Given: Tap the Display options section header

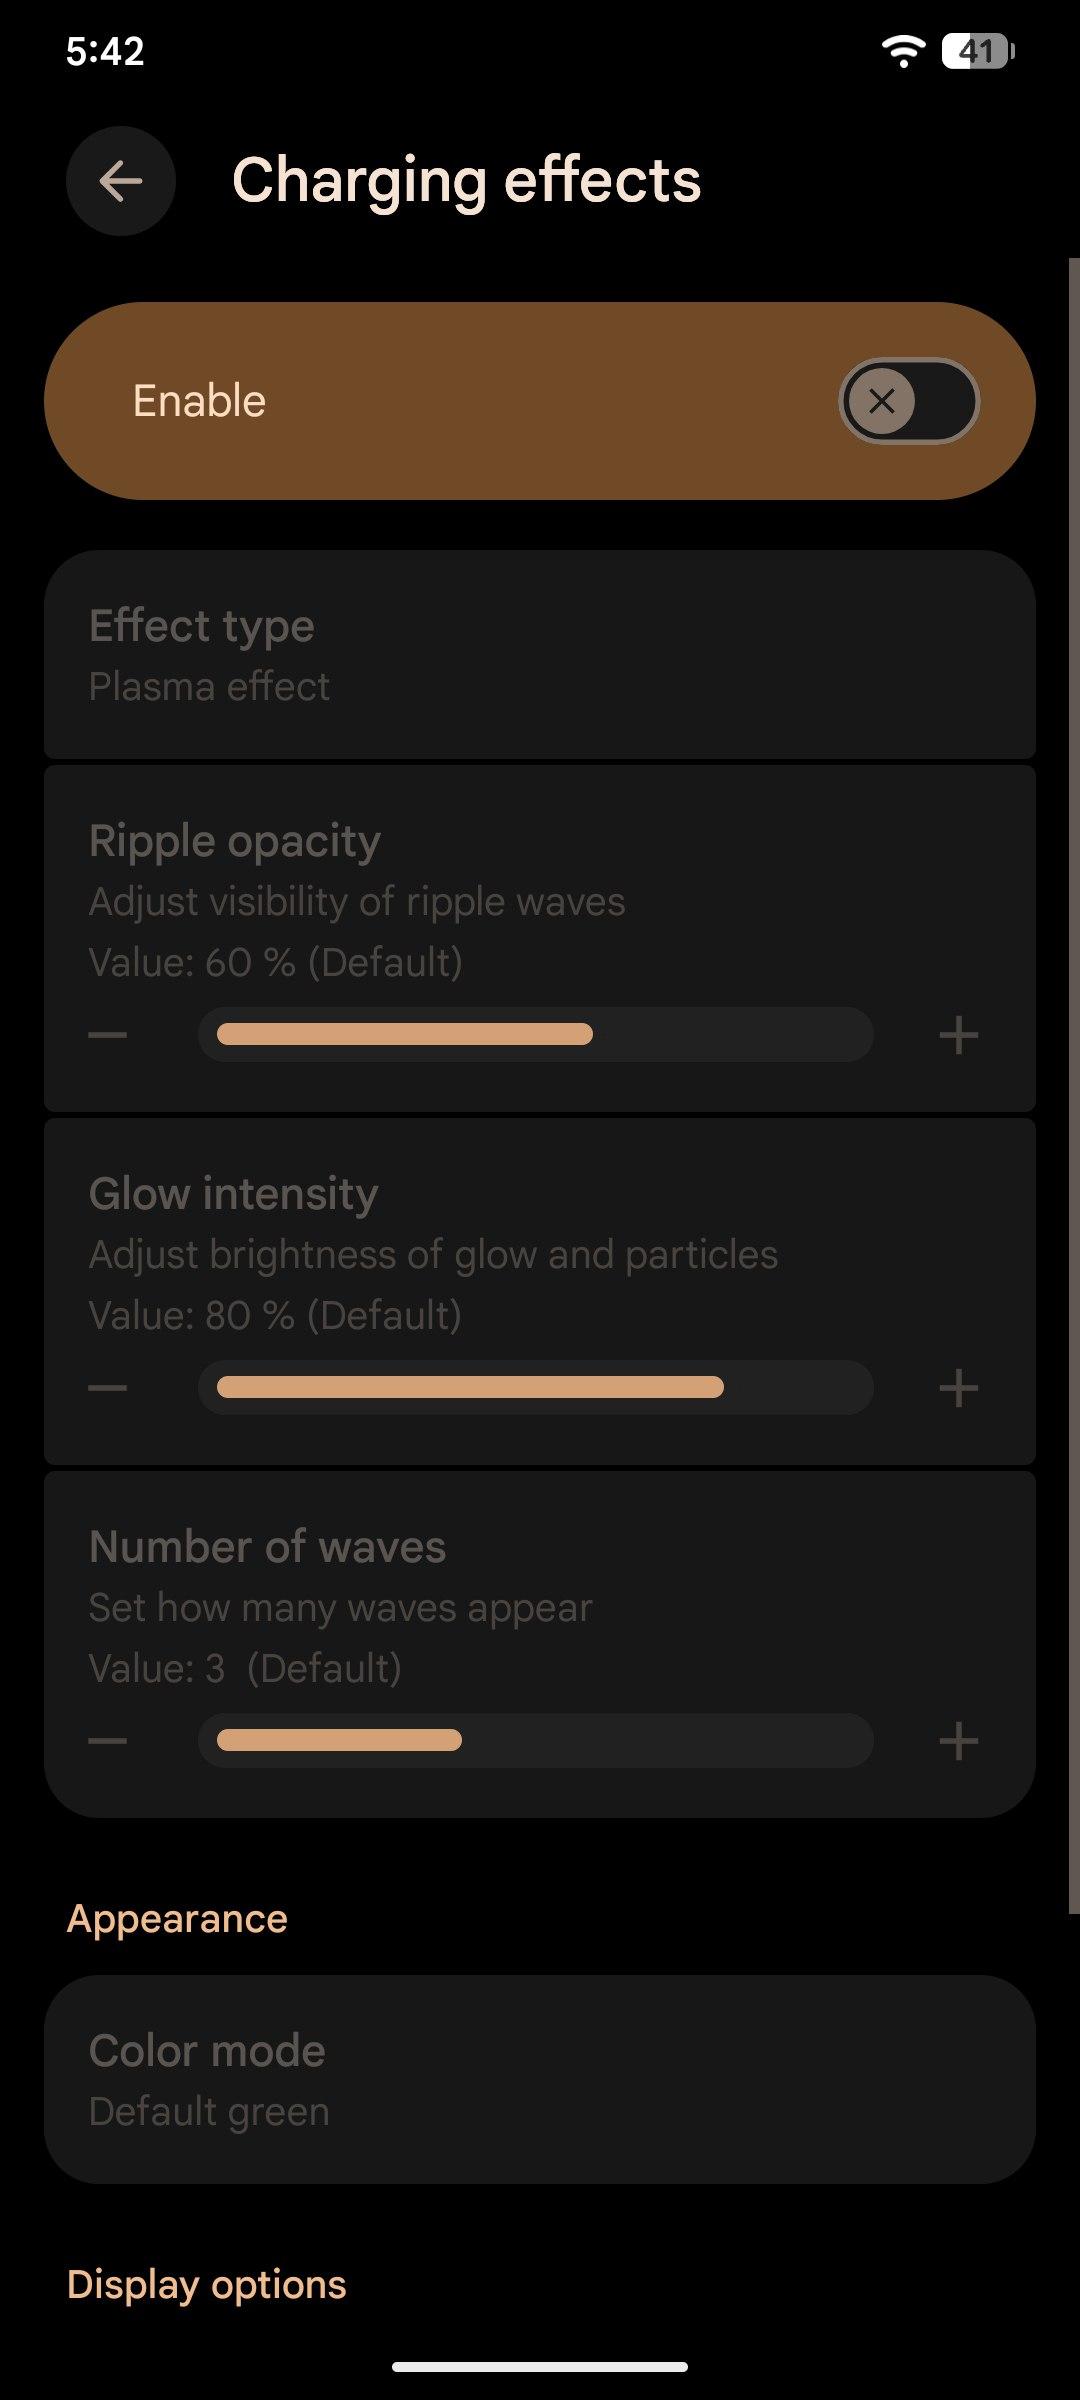Looking at the screenshot, I should tap(206, 2285).
